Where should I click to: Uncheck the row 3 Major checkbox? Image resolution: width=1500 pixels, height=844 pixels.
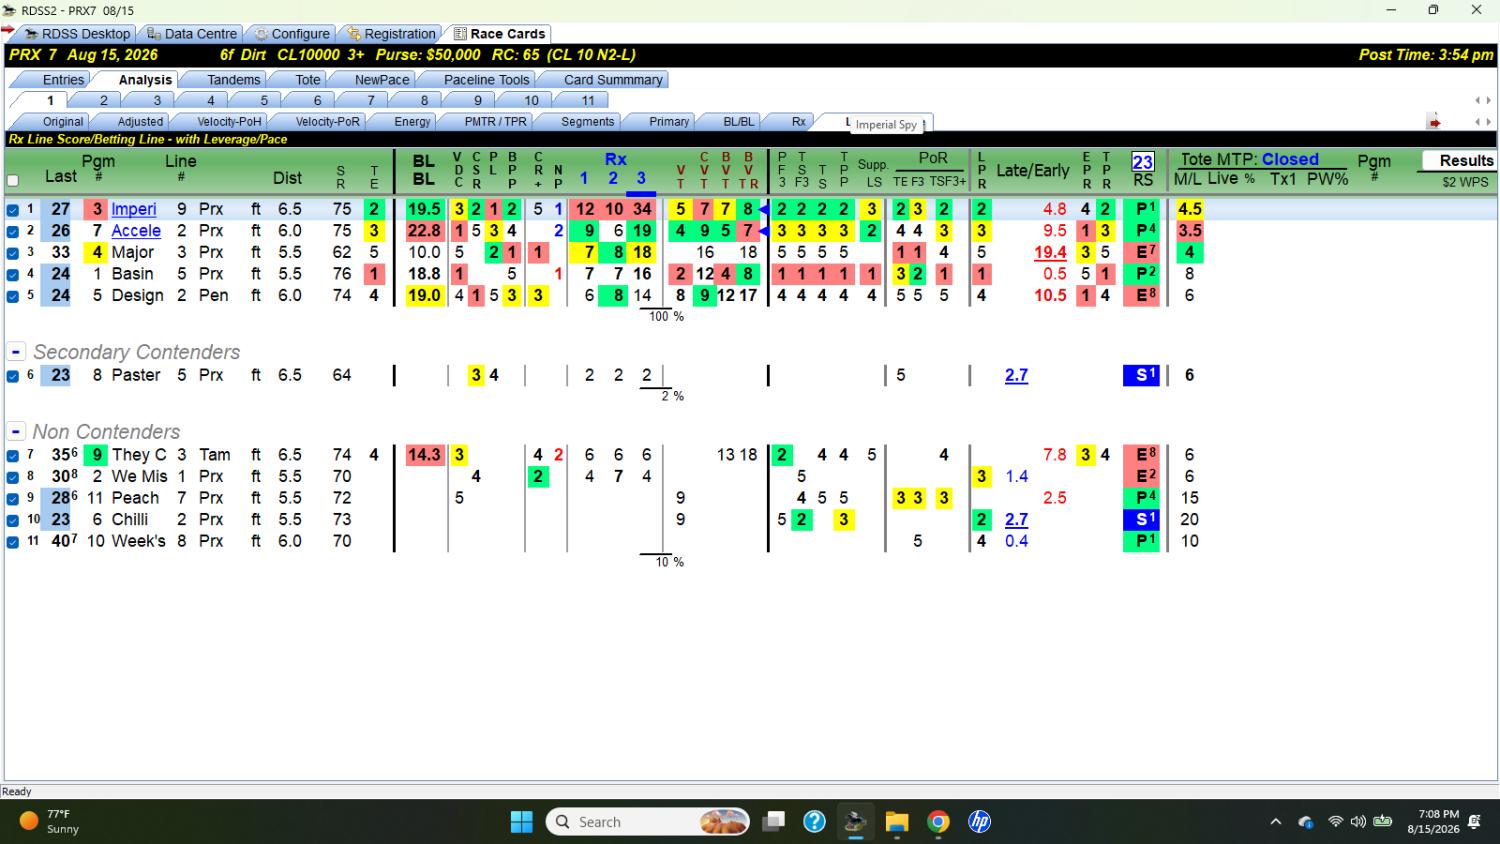pos(13,253)
